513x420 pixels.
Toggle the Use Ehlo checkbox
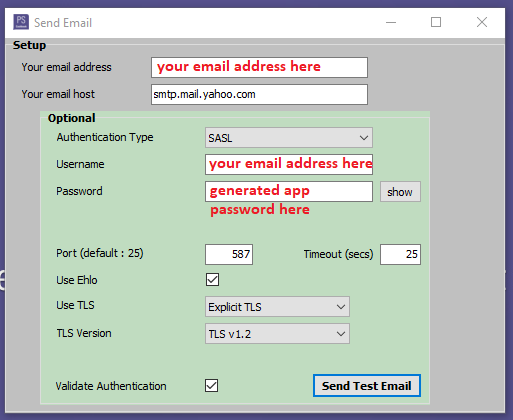point(212,280)
